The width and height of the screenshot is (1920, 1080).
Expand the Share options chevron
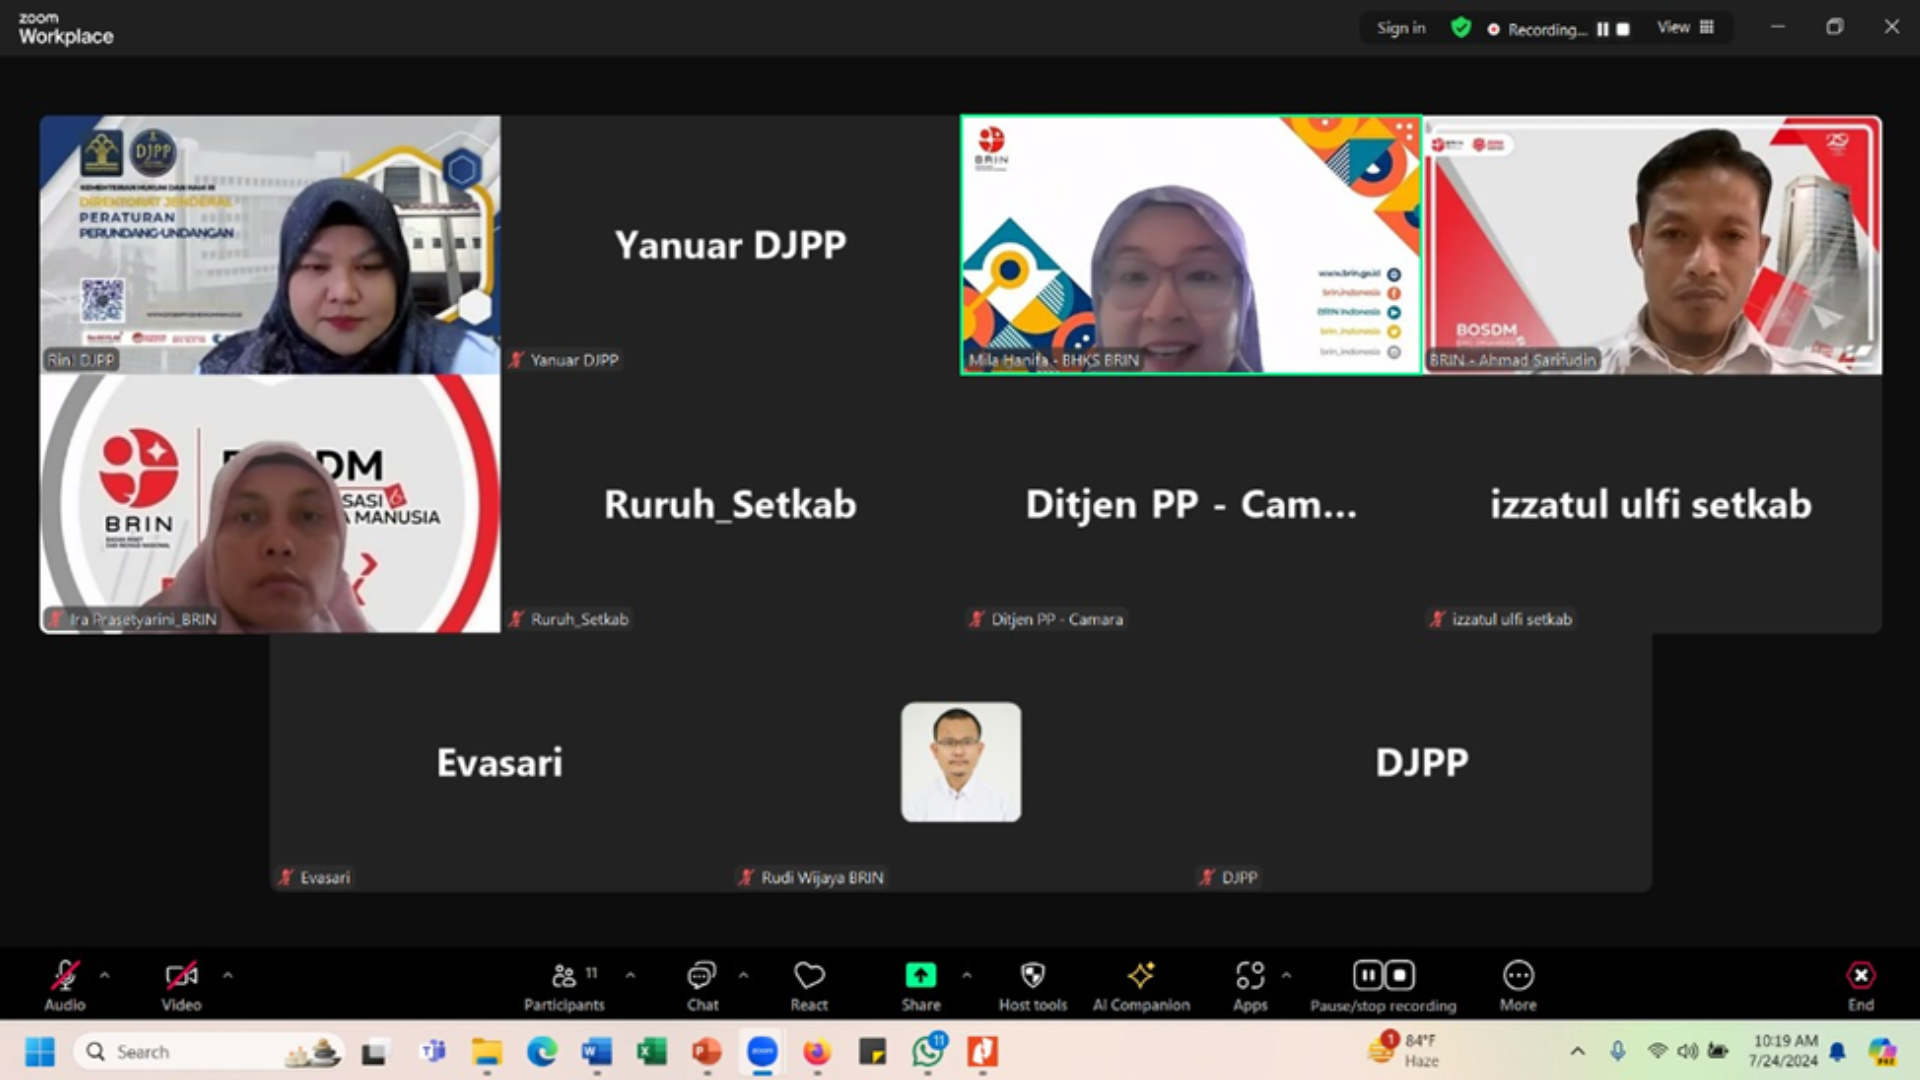click(967, 975)
